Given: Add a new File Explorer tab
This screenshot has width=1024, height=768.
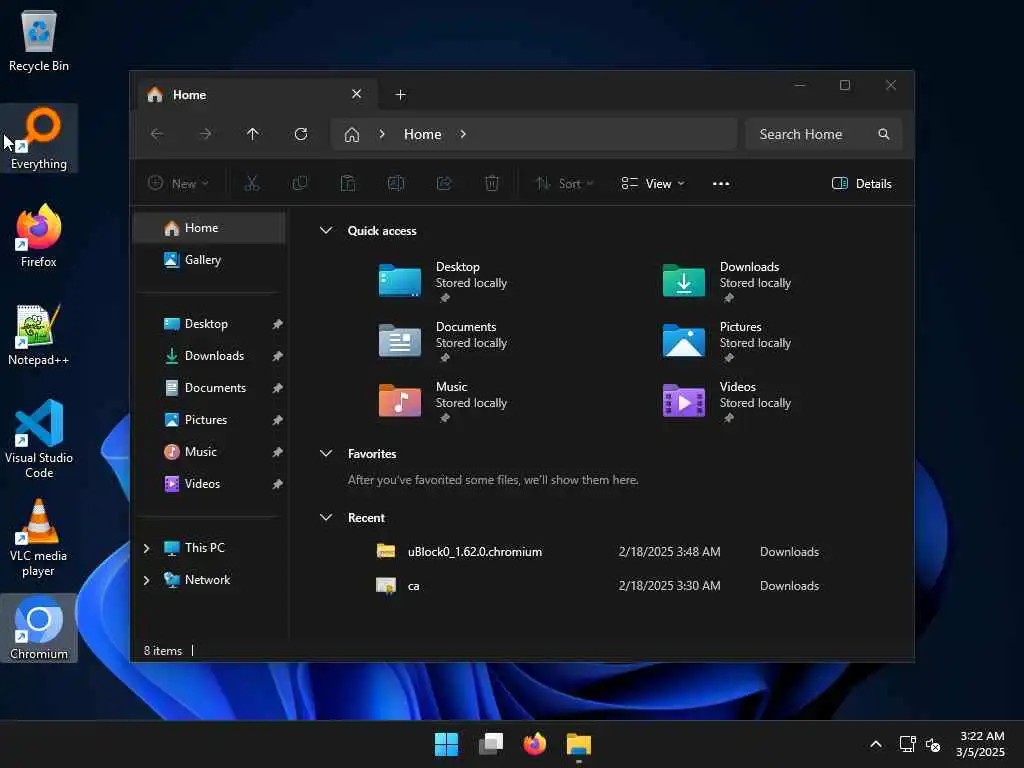Looking at the screenshot, I should (x=400, y=95).
